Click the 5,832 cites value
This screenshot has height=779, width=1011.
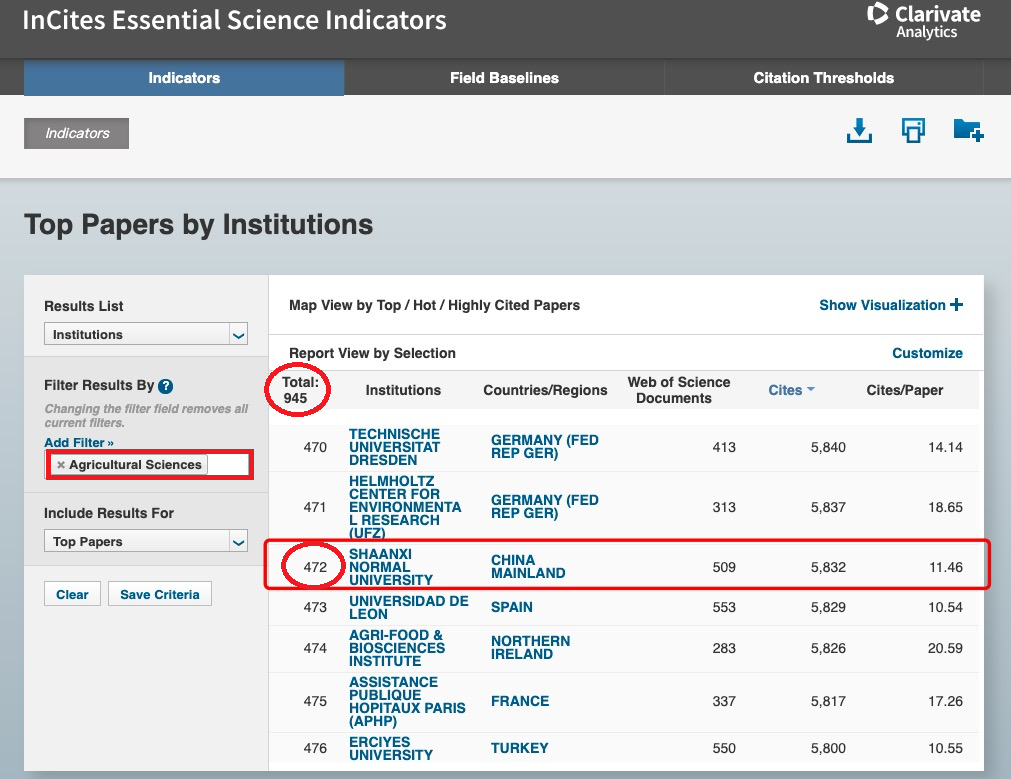pos(828,567)
